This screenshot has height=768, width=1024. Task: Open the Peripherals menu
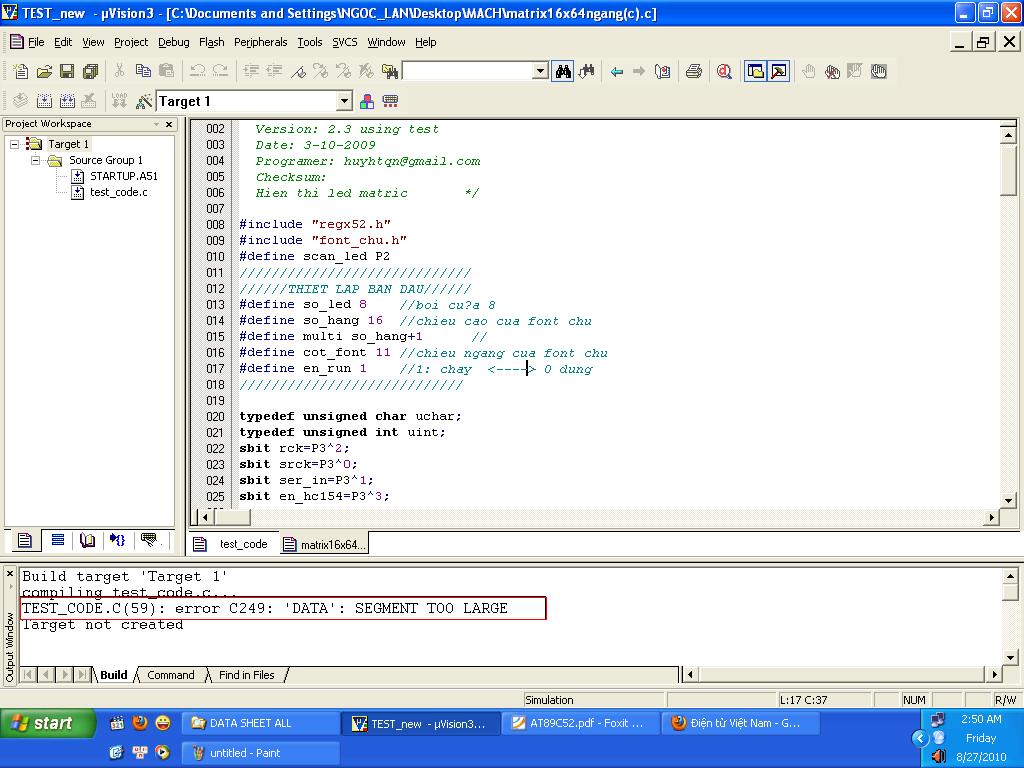pyautogui.click(x=260, y=42)
